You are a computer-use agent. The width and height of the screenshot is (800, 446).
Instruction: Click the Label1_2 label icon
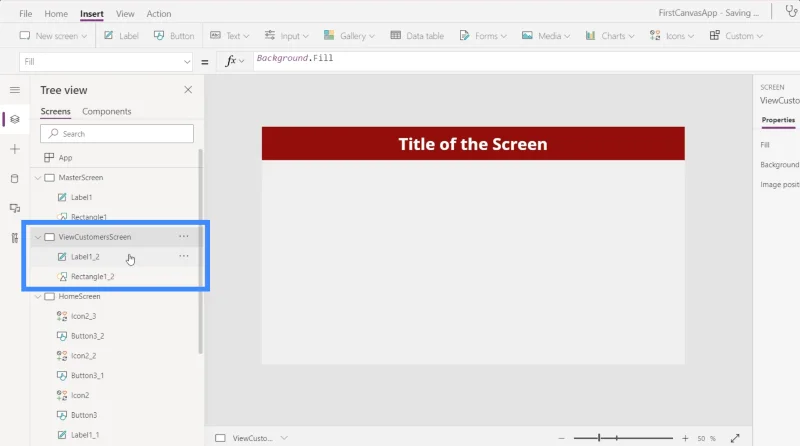[62, 257]
